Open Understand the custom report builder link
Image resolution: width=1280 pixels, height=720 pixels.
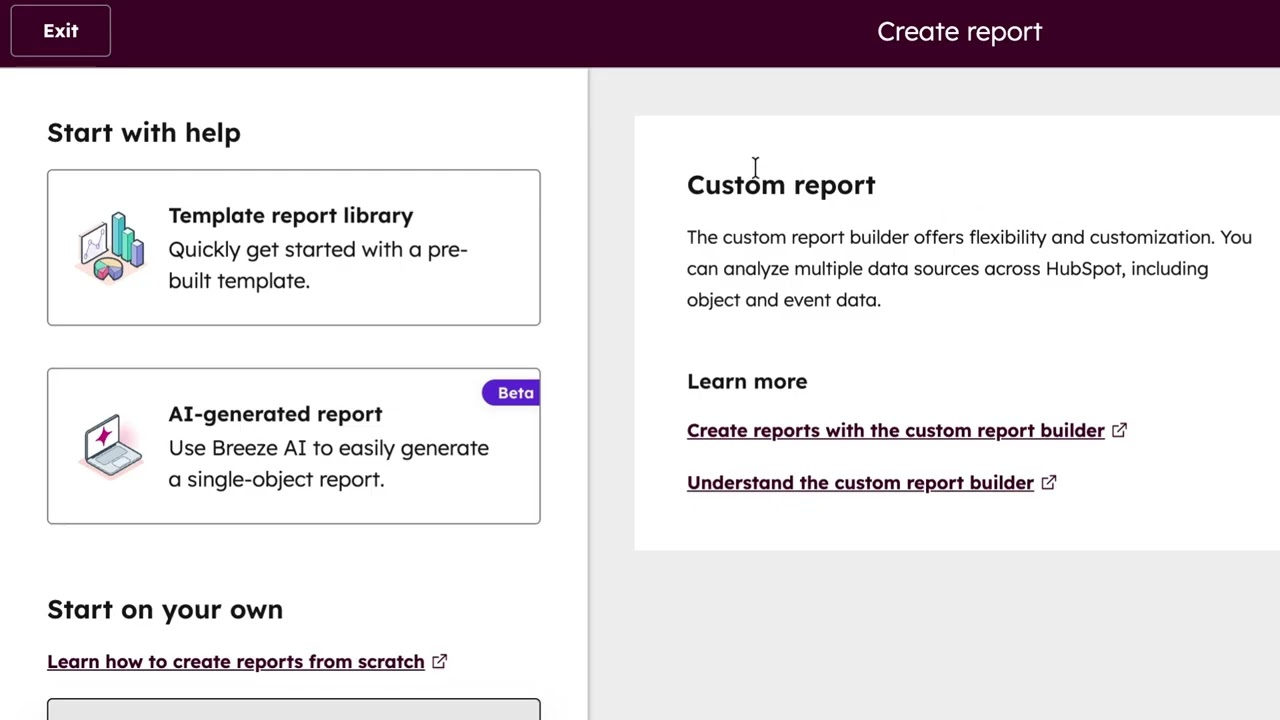click(x=860, y=483)
